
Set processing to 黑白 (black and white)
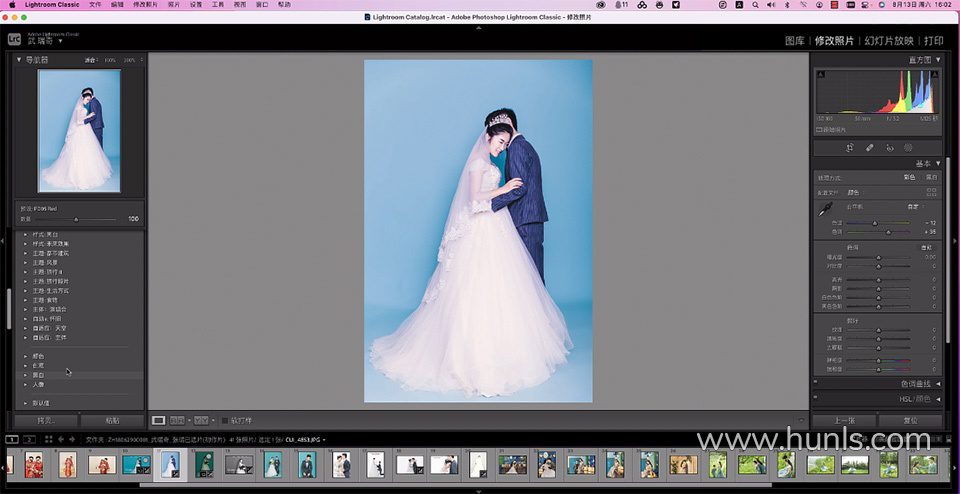click(x=931, y=177)
